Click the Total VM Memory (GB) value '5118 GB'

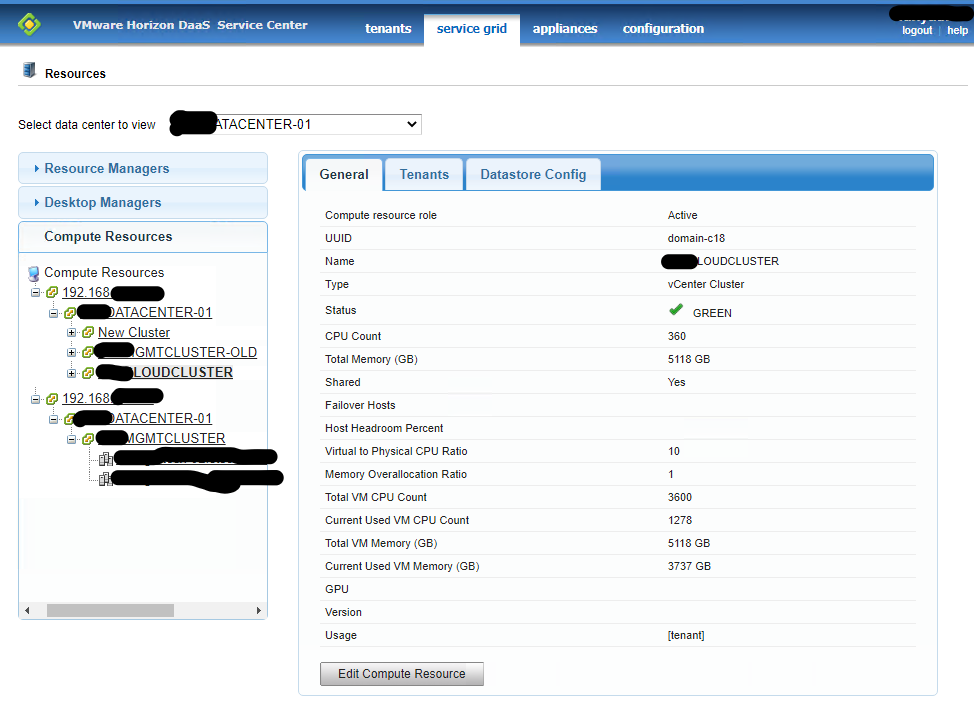tap(689, 543)
